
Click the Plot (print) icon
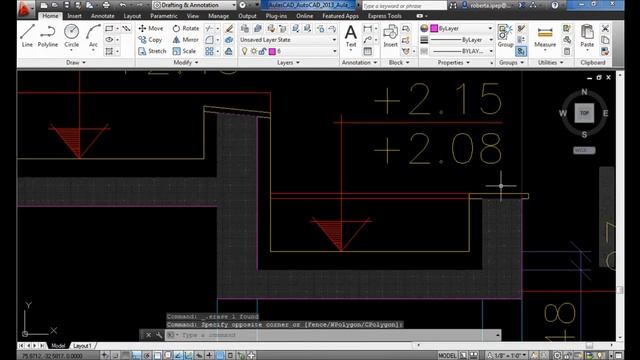[x=106, y=5]
